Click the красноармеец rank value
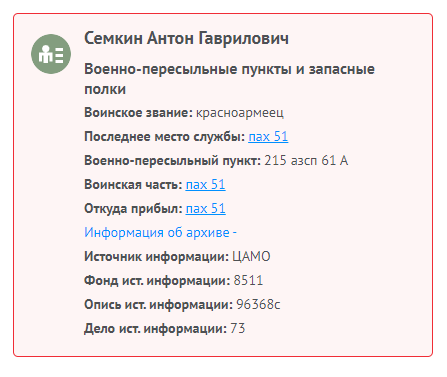Viewport: 447px width, 377px height. coord(240,113)
